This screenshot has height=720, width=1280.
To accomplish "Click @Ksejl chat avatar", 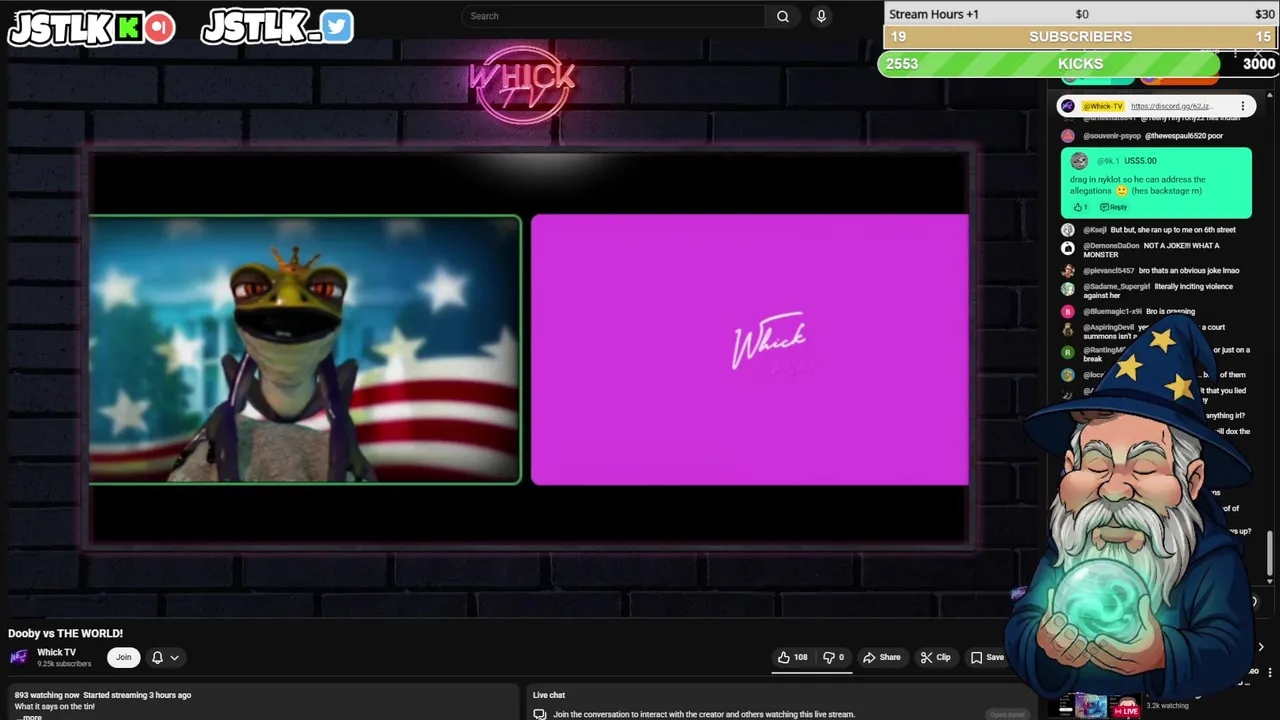I will pyautogui.click(x=1068, y=230).
